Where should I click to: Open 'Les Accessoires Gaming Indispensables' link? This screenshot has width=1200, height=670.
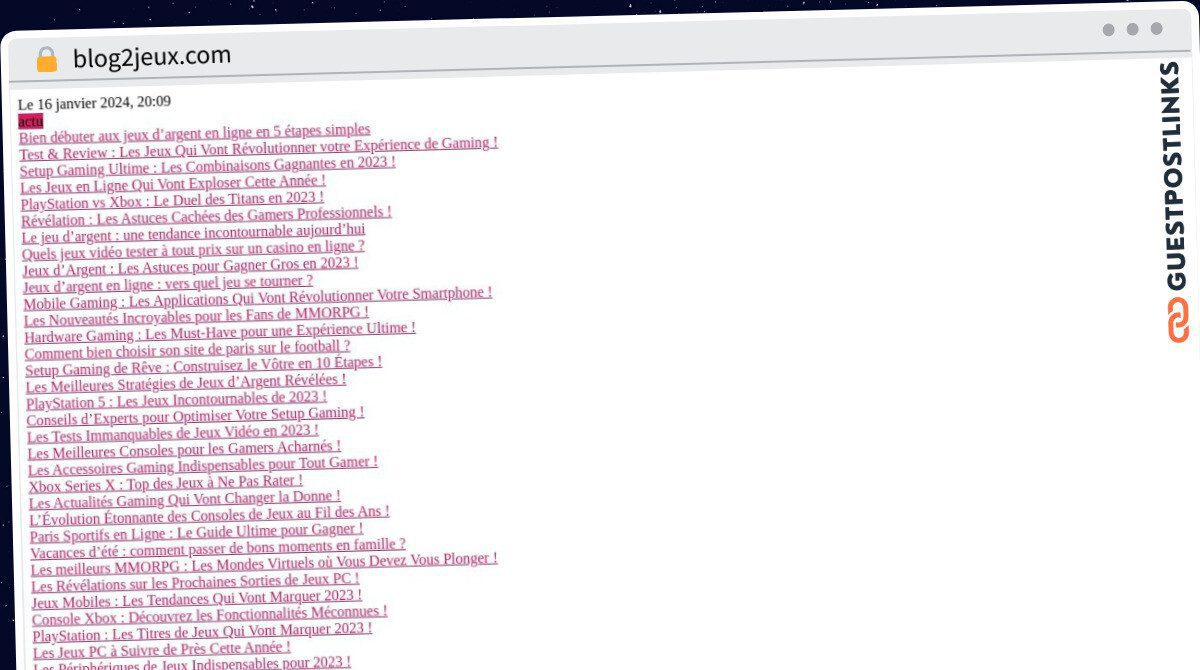(203, 467)
